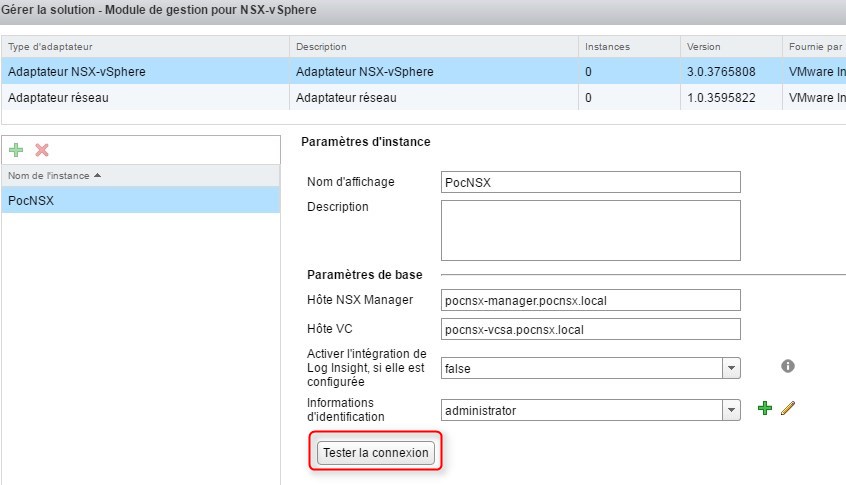846x485 pixels.
Task: Click the info icon beside Log Insight
Action: (787, 366)
